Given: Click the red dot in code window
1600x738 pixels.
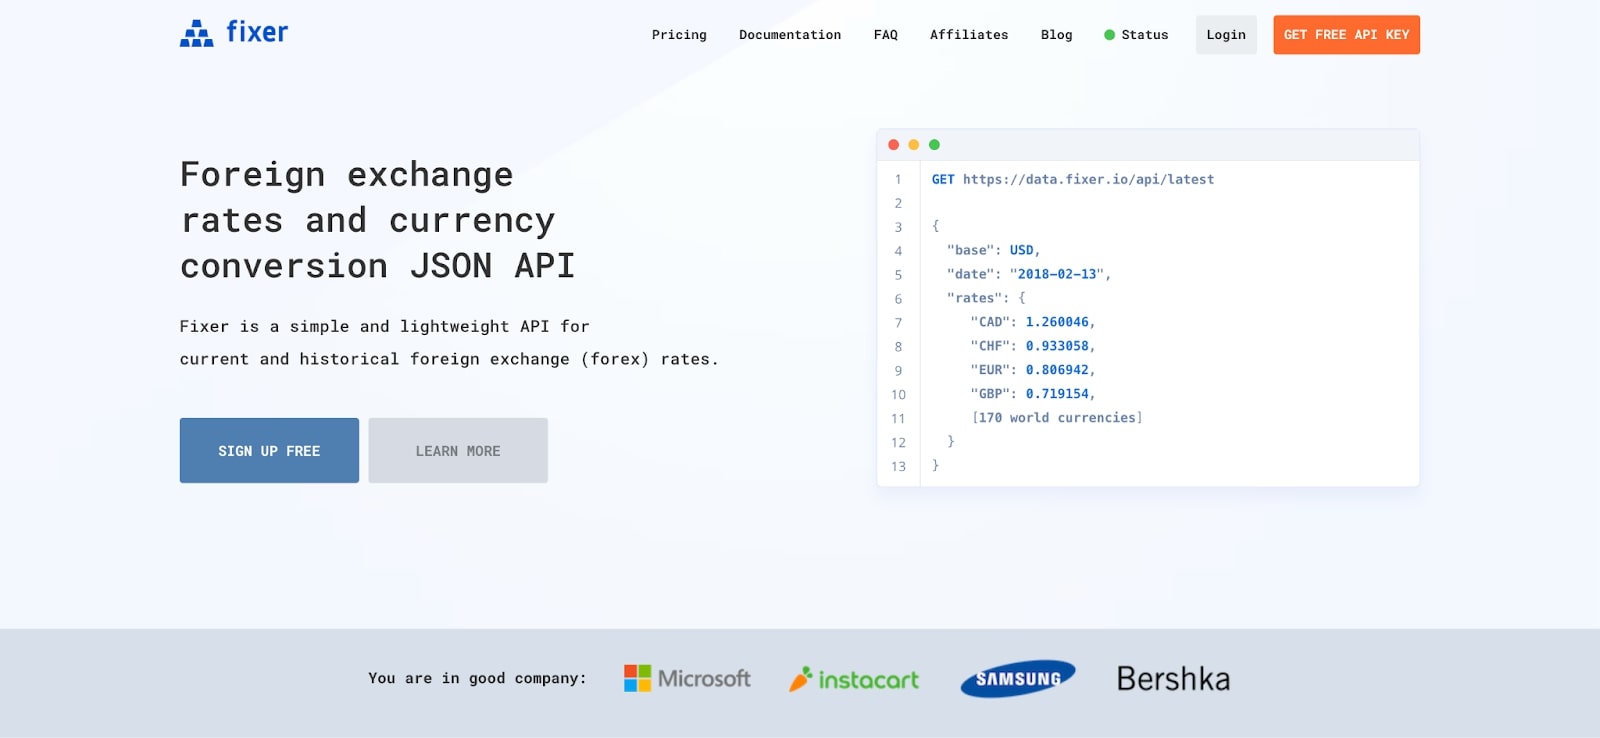Looking at the screenshot, I should point(894,145).
